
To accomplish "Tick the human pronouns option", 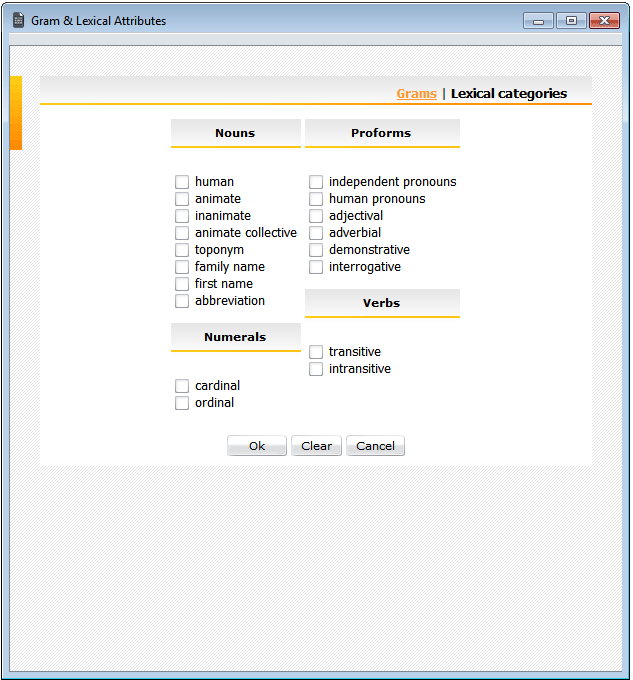I will tap(316, 199).
